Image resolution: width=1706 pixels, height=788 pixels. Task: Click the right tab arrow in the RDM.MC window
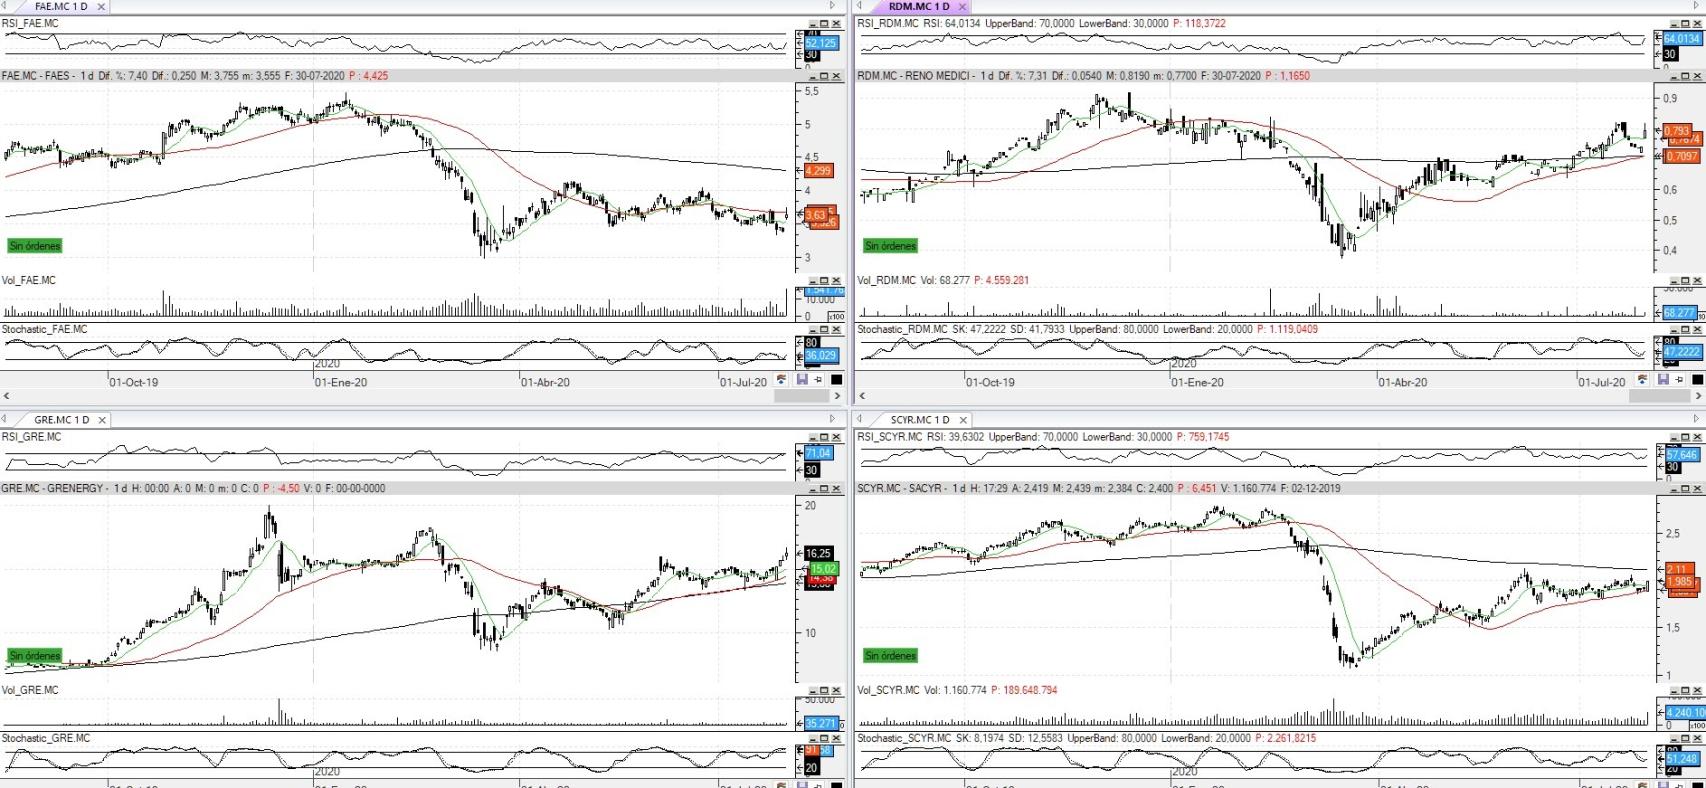(x=1697, y=6)
